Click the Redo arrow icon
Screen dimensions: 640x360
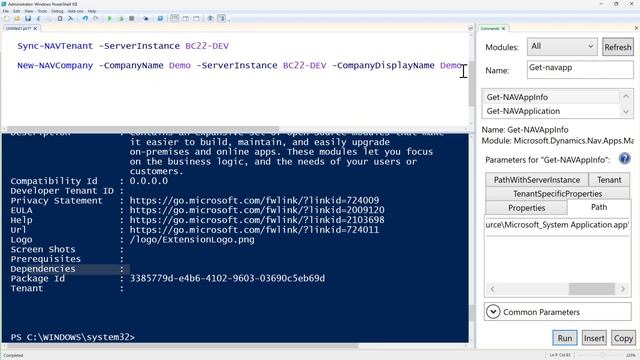tap(96, 19)
